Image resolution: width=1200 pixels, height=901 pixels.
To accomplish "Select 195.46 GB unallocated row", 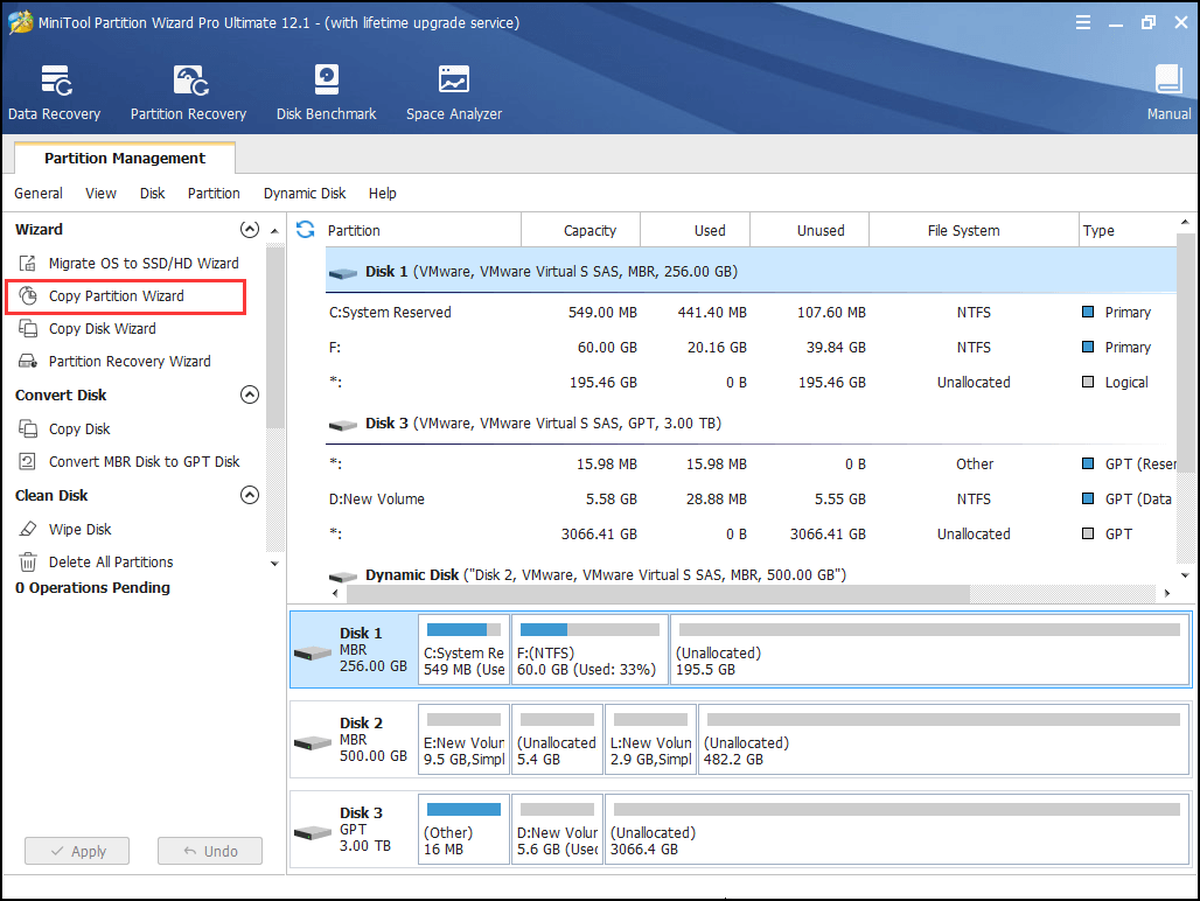I will click(750, 382).
